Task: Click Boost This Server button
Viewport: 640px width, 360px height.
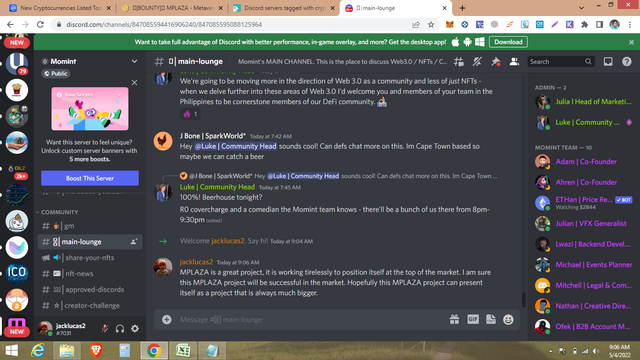Action: [90, 178]
